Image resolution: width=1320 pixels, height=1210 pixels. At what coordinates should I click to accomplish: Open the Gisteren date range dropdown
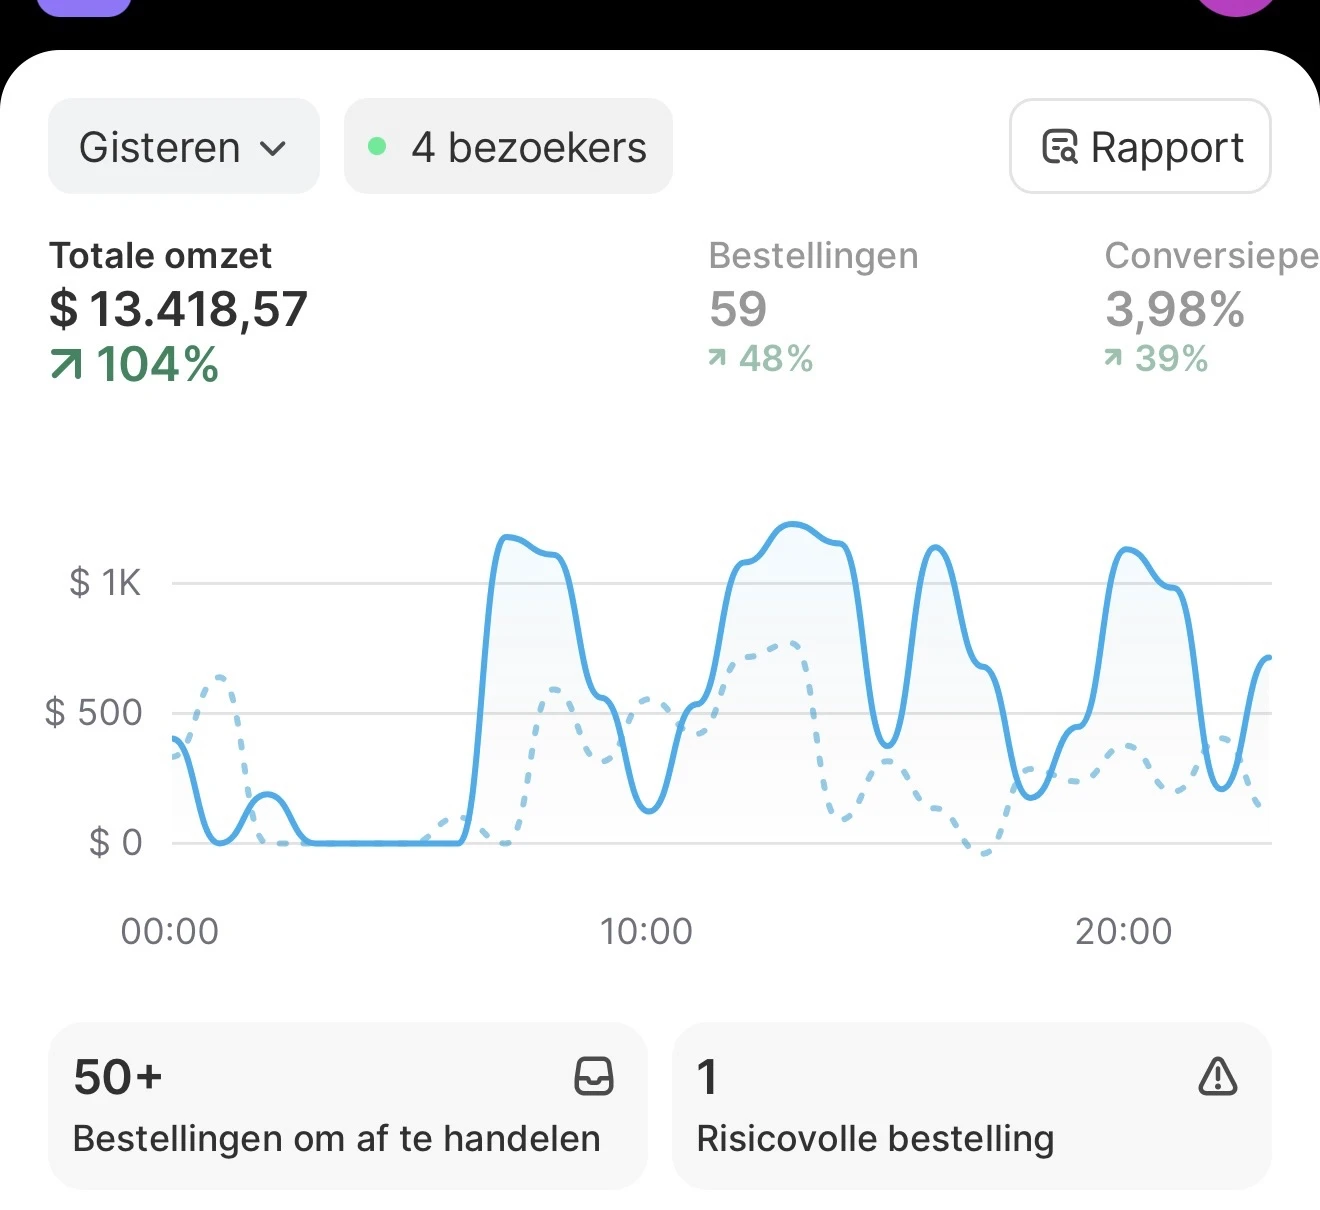[184, 146]
